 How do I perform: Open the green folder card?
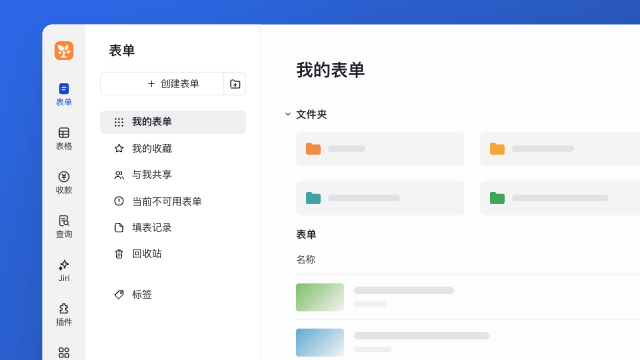point(560,198)
